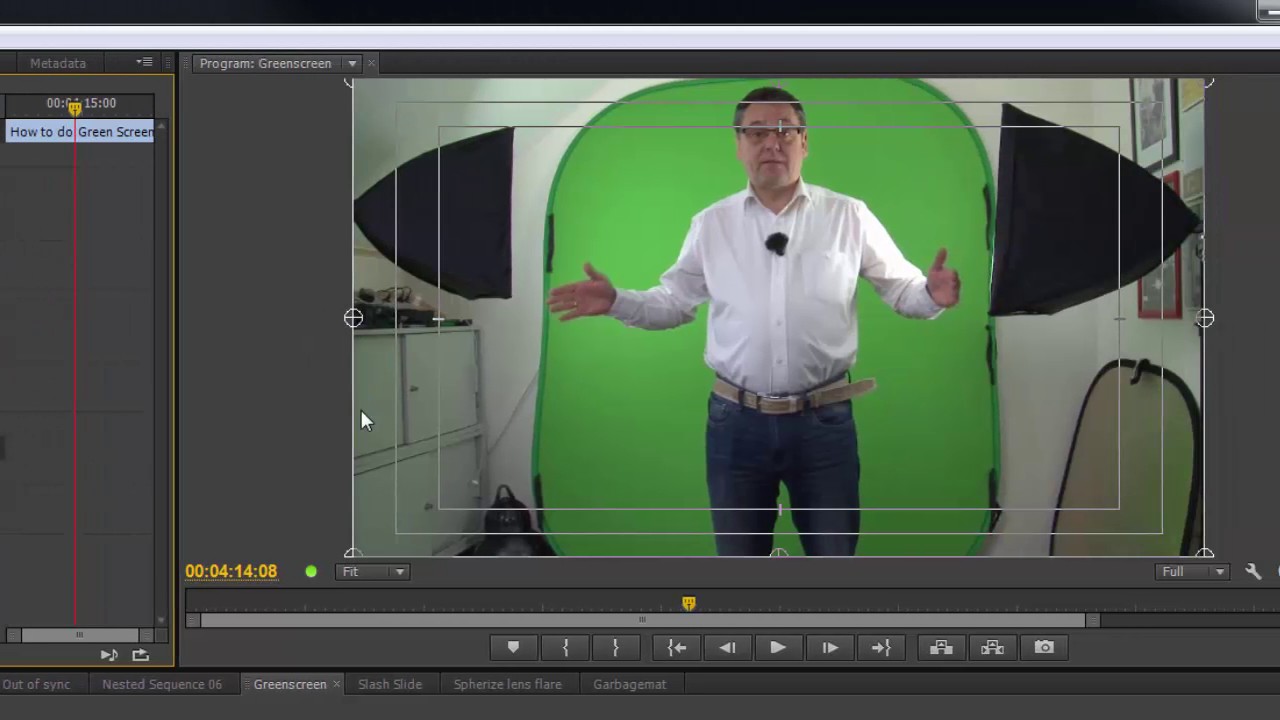Image resolution: width=1280 pixels, height=720 pixels.
Task: Select the Greenscreen timeline tab
Action: pyautogui.click(x=290, y=684)
